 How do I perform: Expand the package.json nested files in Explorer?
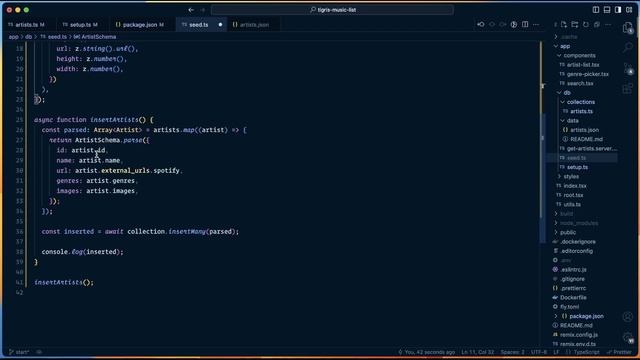[x=556, y=316]
